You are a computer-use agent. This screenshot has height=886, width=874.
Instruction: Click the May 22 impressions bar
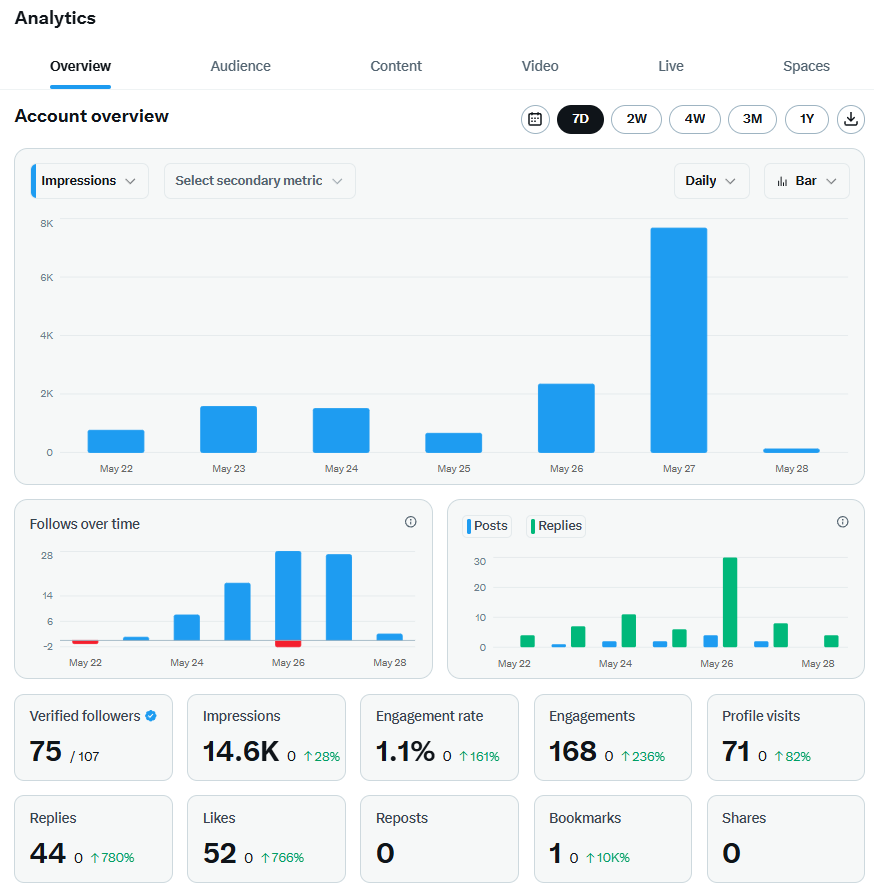116,441
